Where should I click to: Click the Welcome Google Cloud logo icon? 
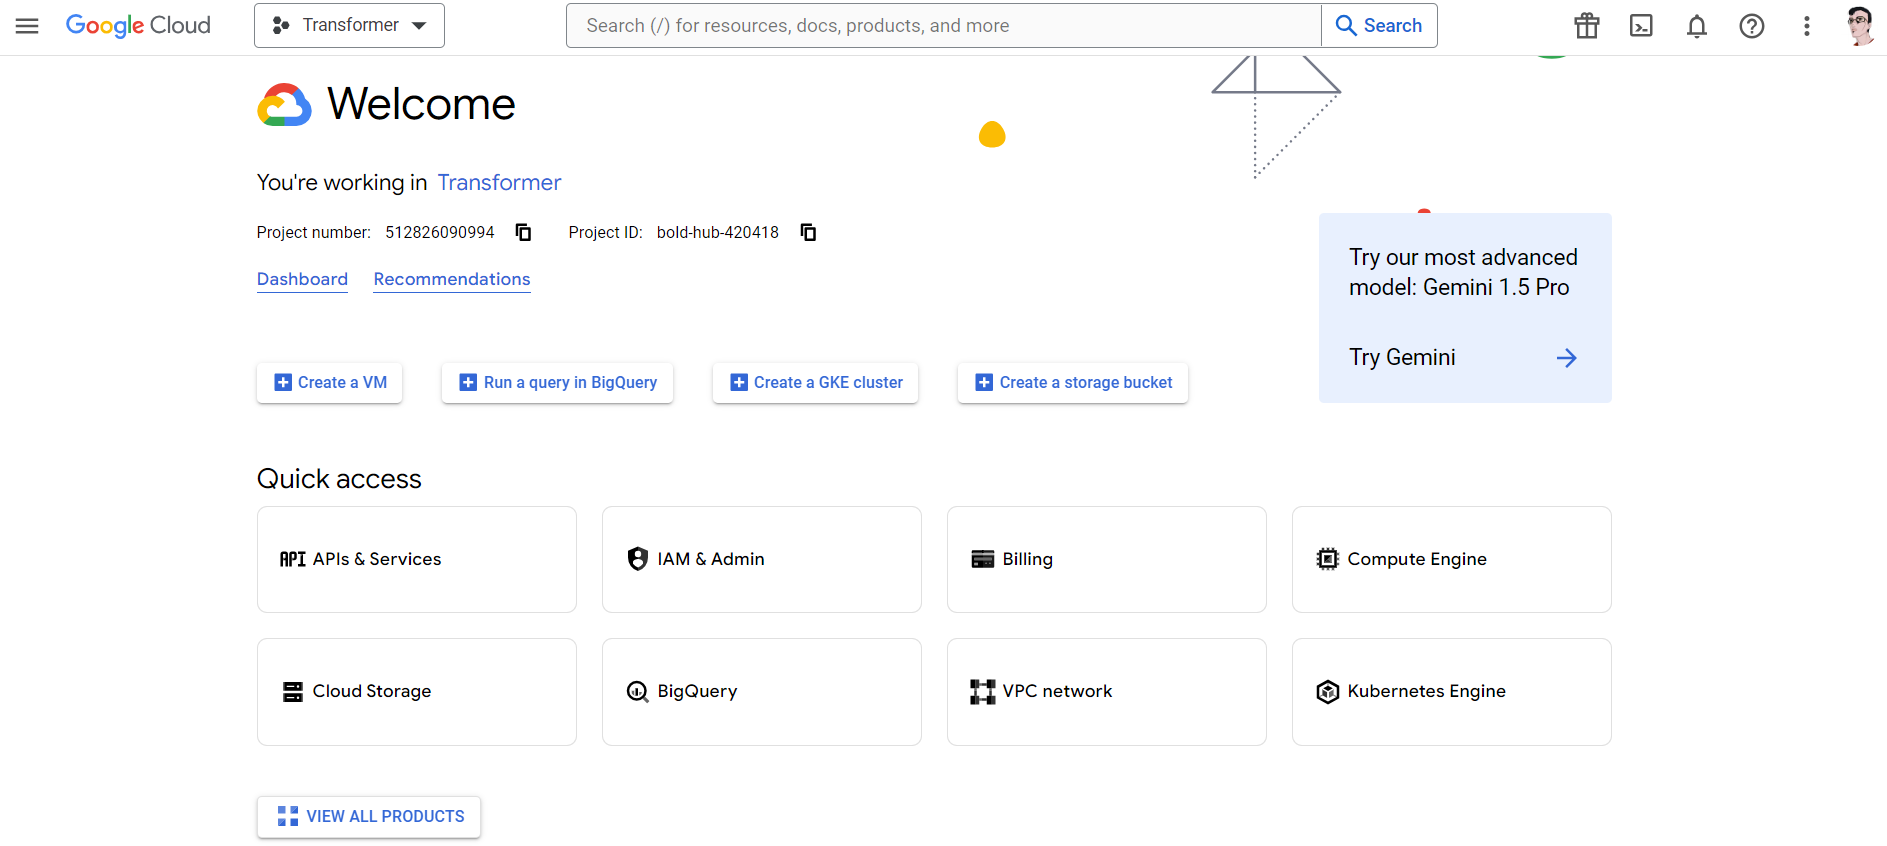pyautogui.click(x=285, y=105)
